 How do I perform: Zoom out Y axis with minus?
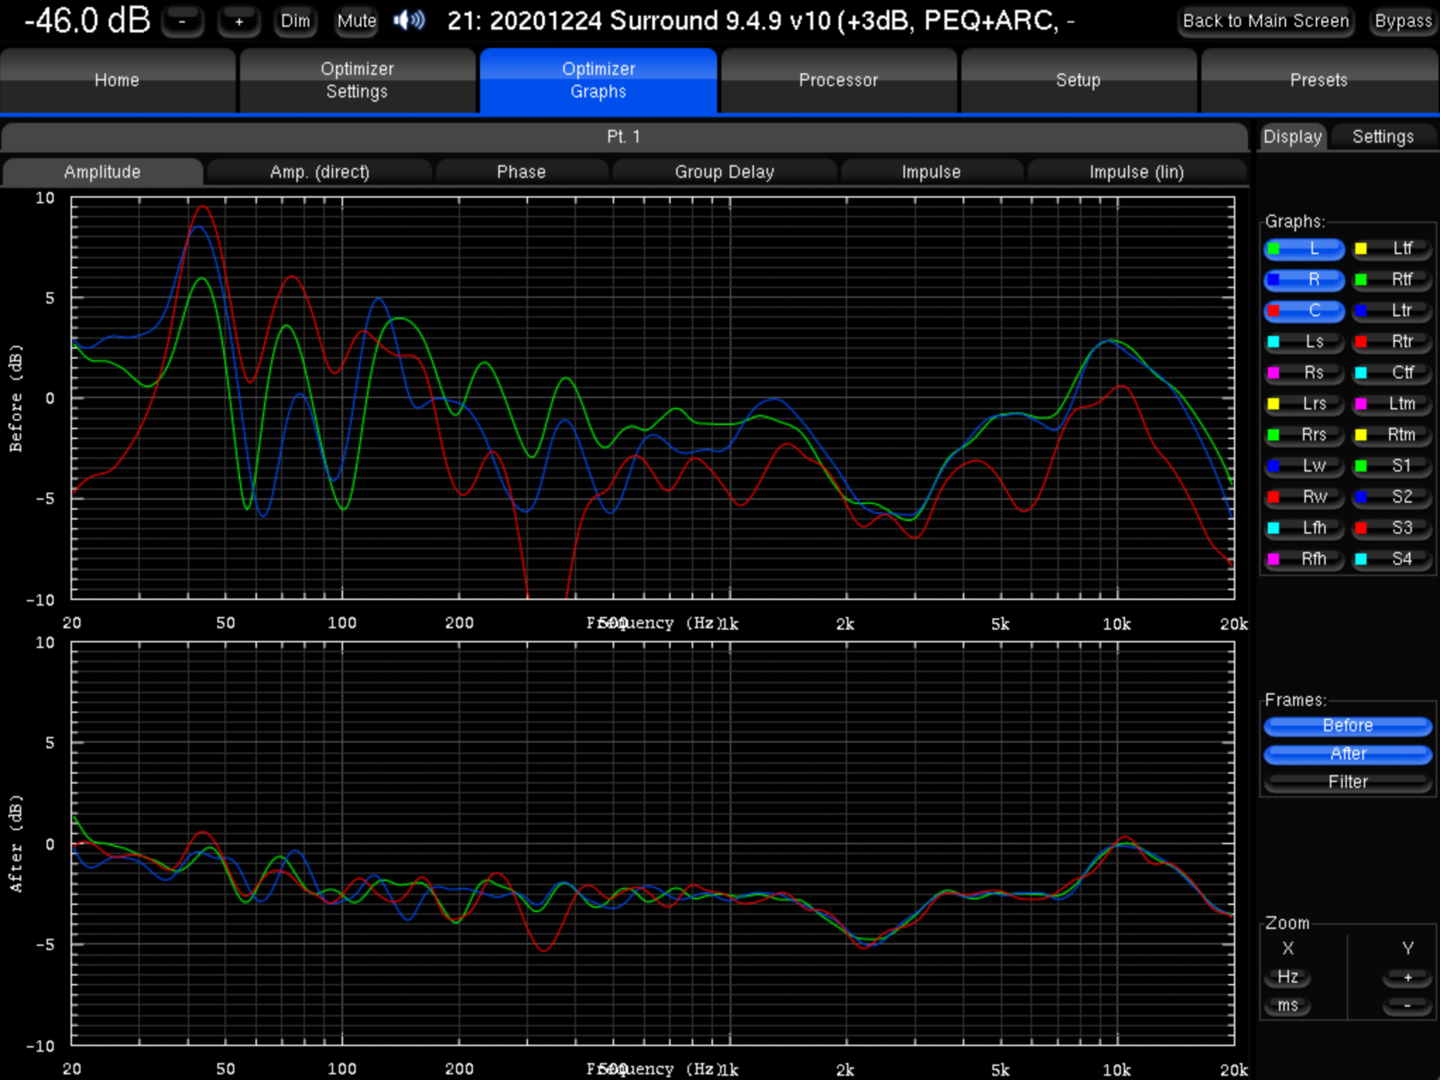[1407, 1006]
